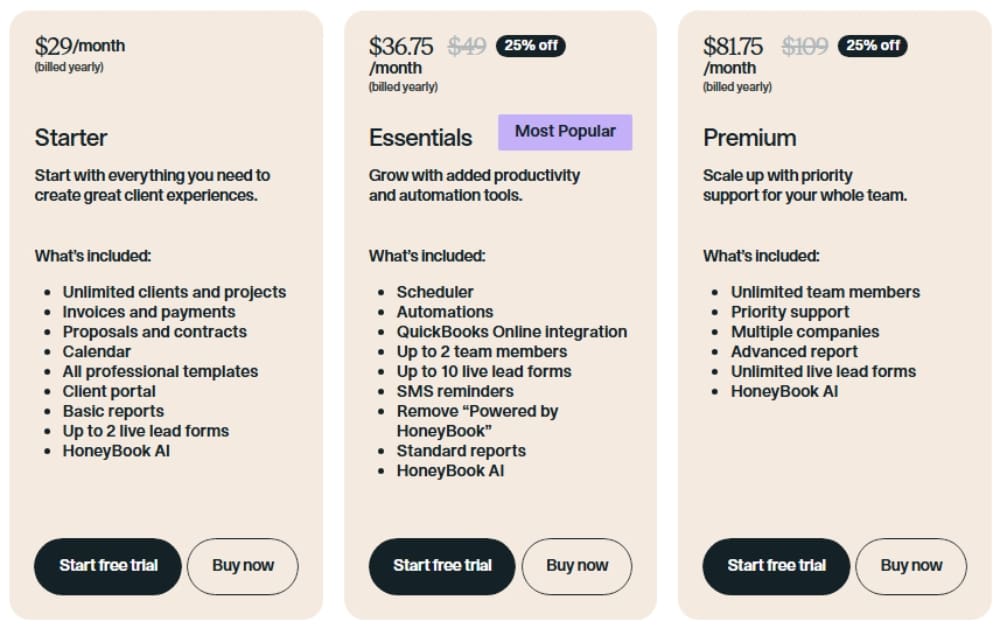Screen dimensions: 1000x635
Task: Click the Most Popular badge
Action: [565, 131]
